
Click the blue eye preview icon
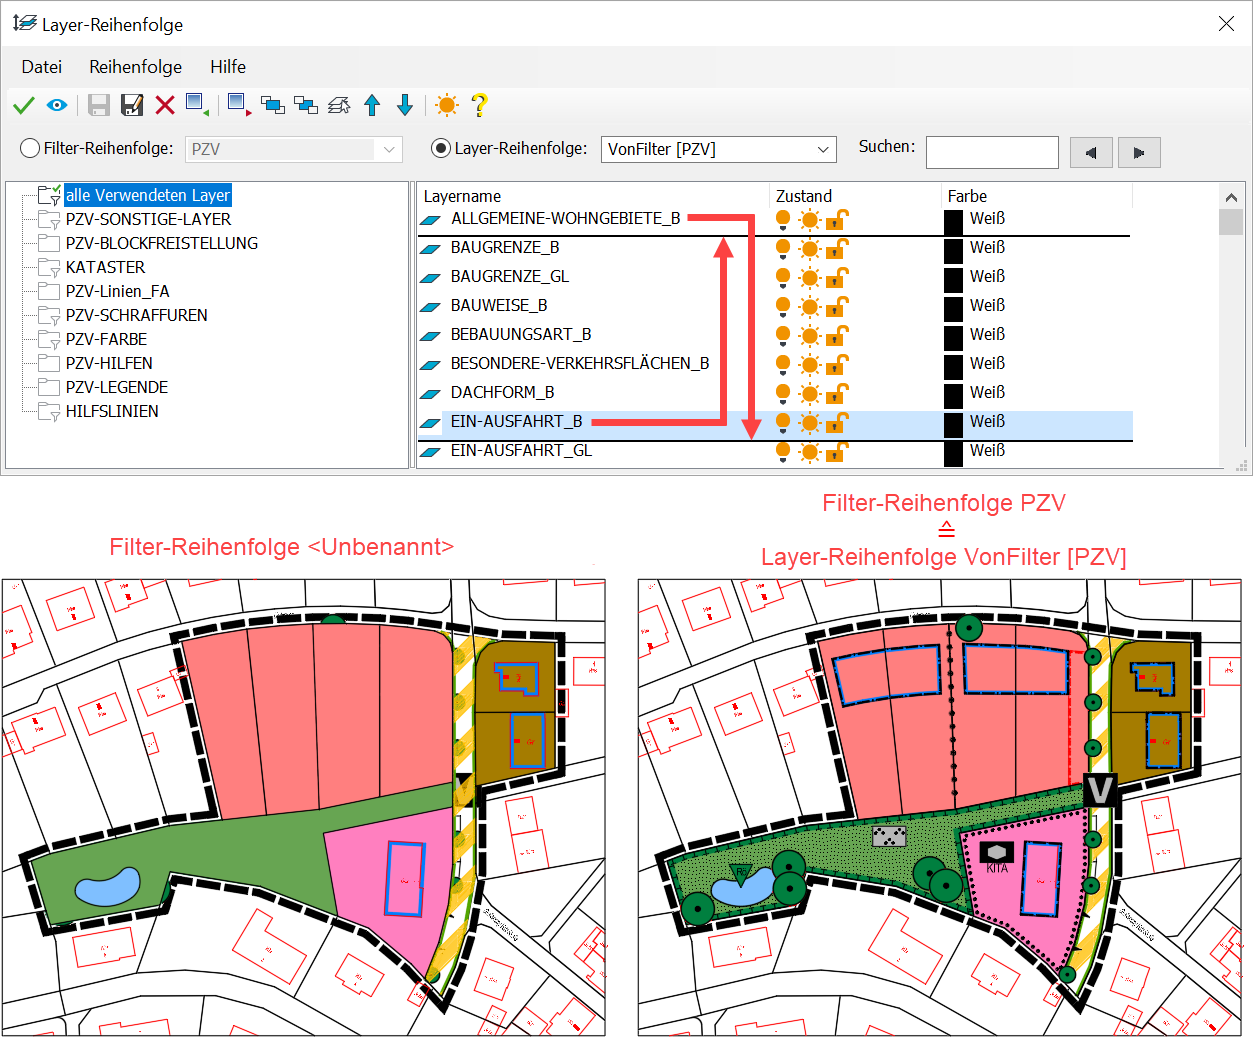coord(57,105)
